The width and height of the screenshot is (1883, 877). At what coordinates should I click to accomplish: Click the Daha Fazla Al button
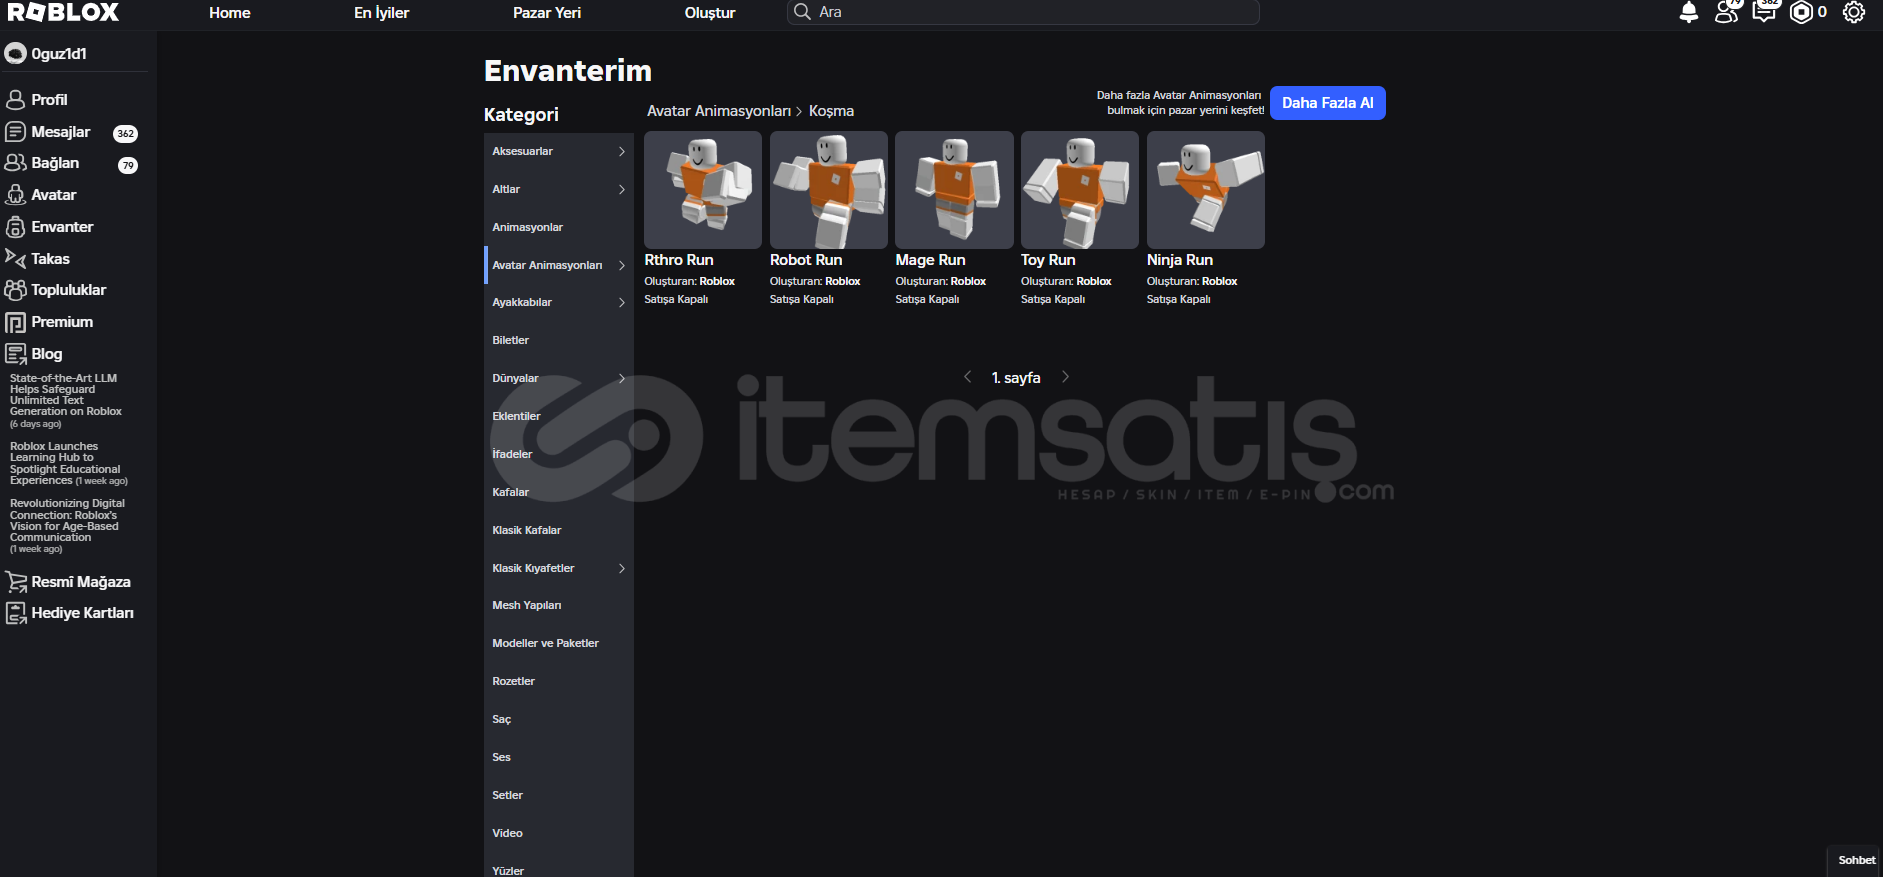1327,103
